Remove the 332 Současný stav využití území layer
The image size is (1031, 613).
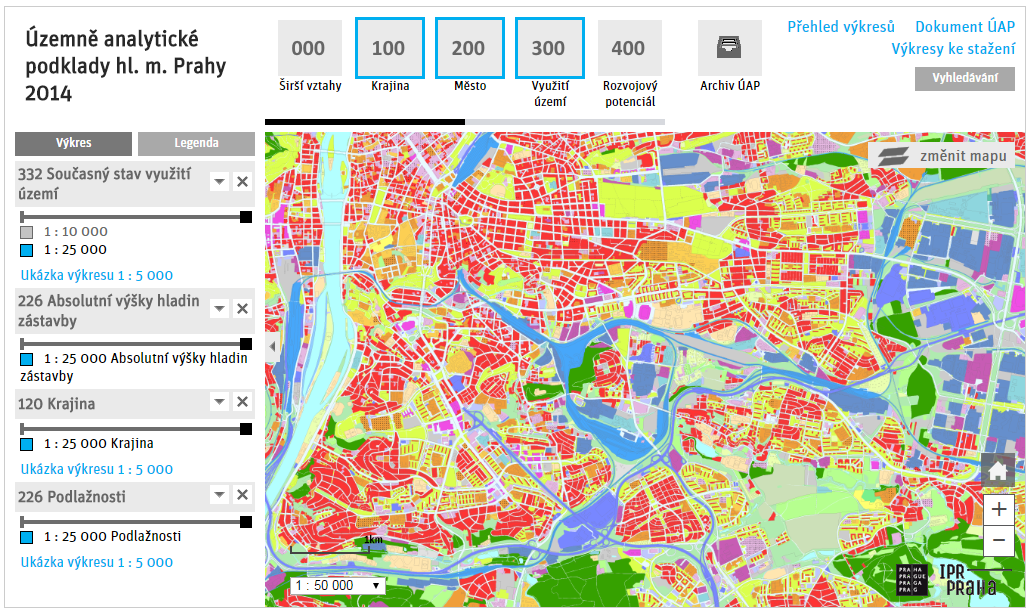pyautogui.click(x=242, y=181)
